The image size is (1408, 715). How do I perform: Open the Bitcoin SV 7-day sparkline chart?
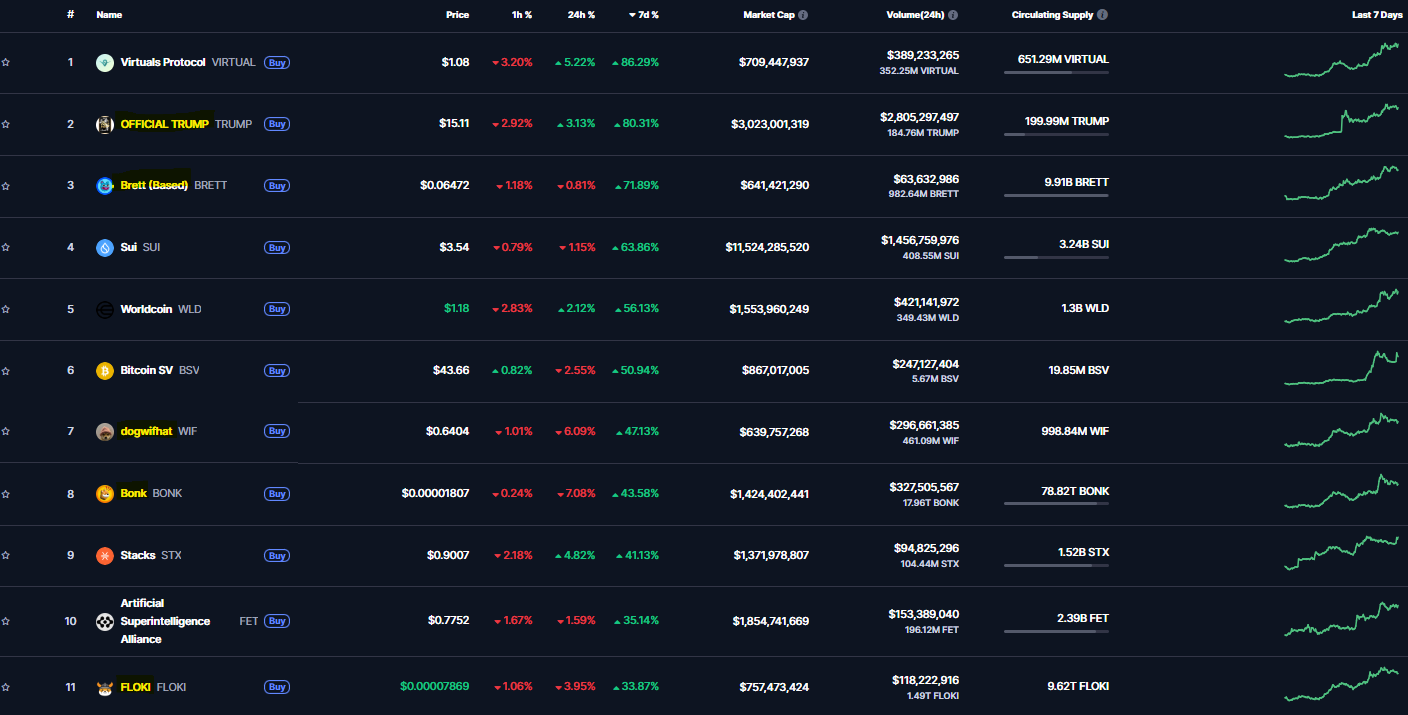click(1341, 369)
